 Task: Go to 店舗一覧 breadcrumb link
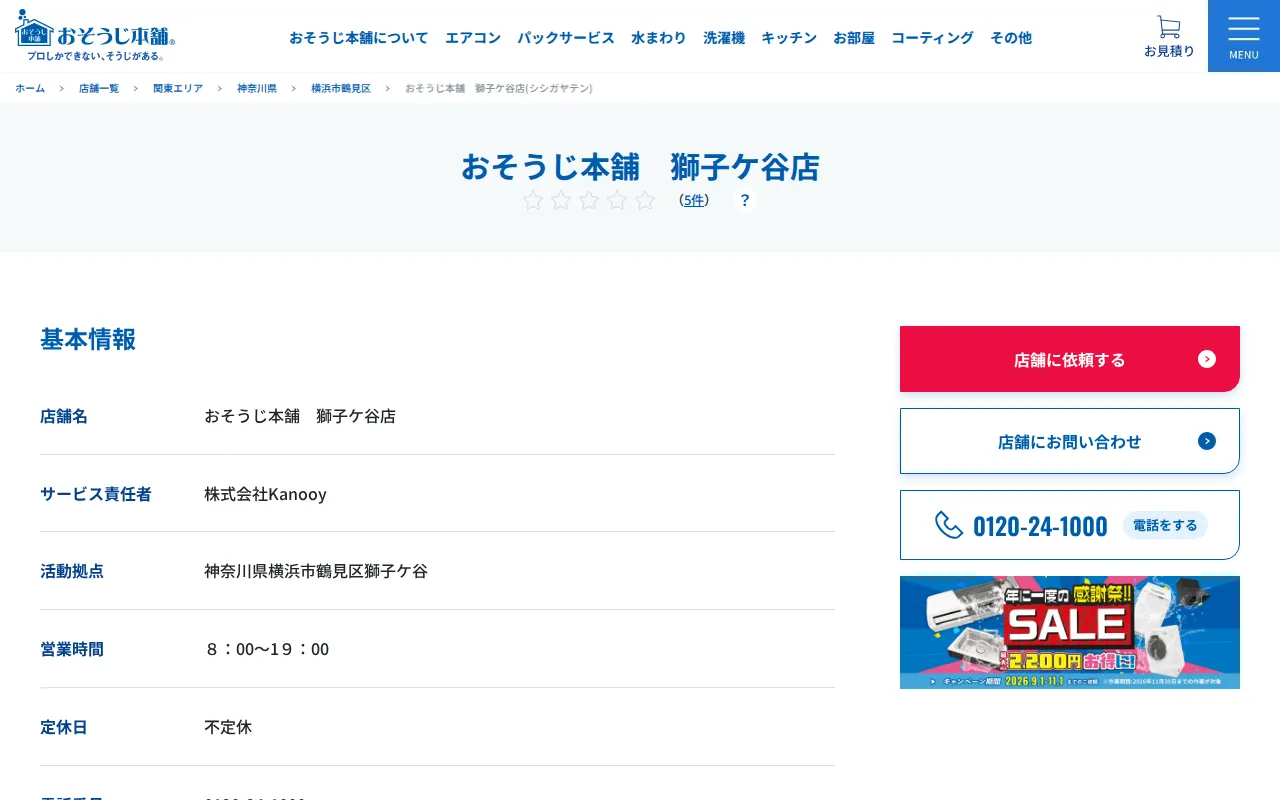click(x=99, y=88)
